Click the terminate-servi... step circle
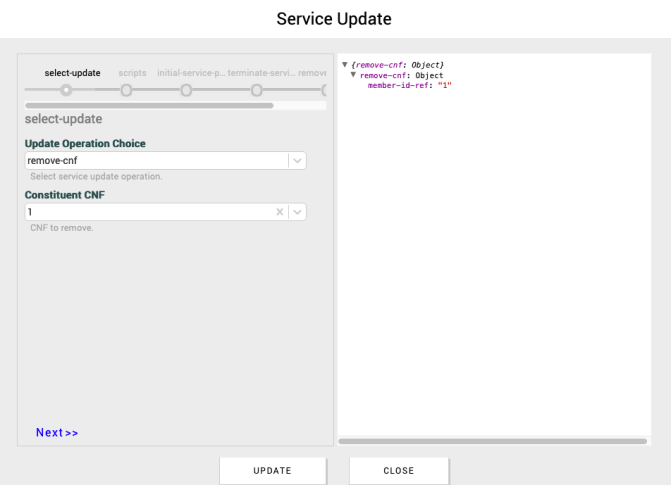 (x=257, y=90)
